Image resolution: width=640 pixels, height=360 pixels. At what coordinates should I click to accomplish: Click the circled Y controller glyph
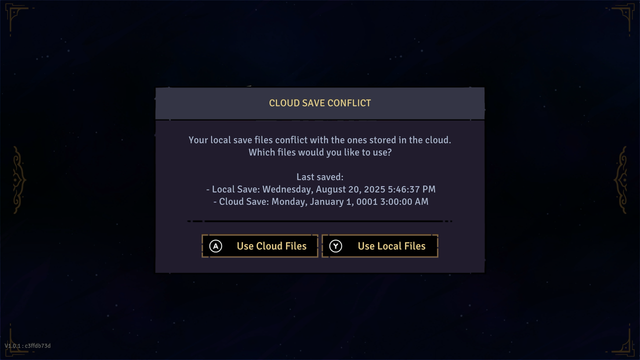tap(336, 246)
